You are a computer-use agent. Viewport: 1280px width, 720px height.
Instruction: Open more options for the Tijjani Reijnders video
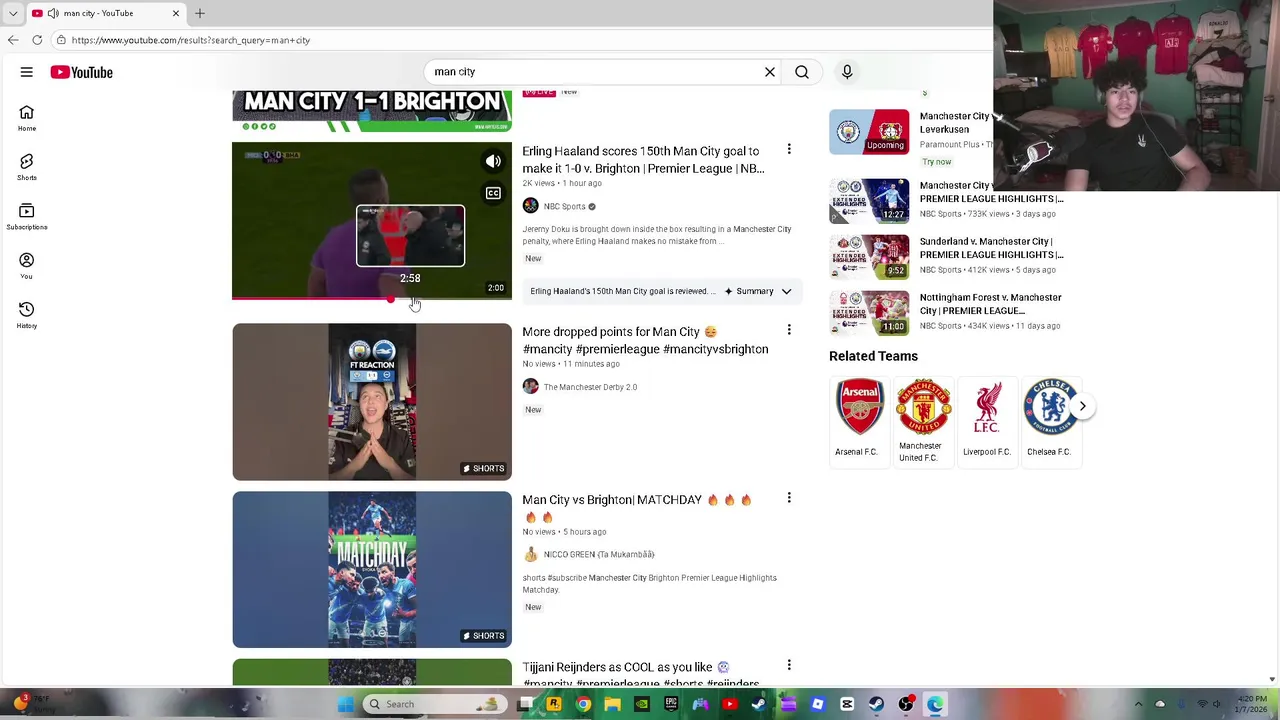click(x=789, y=665)
